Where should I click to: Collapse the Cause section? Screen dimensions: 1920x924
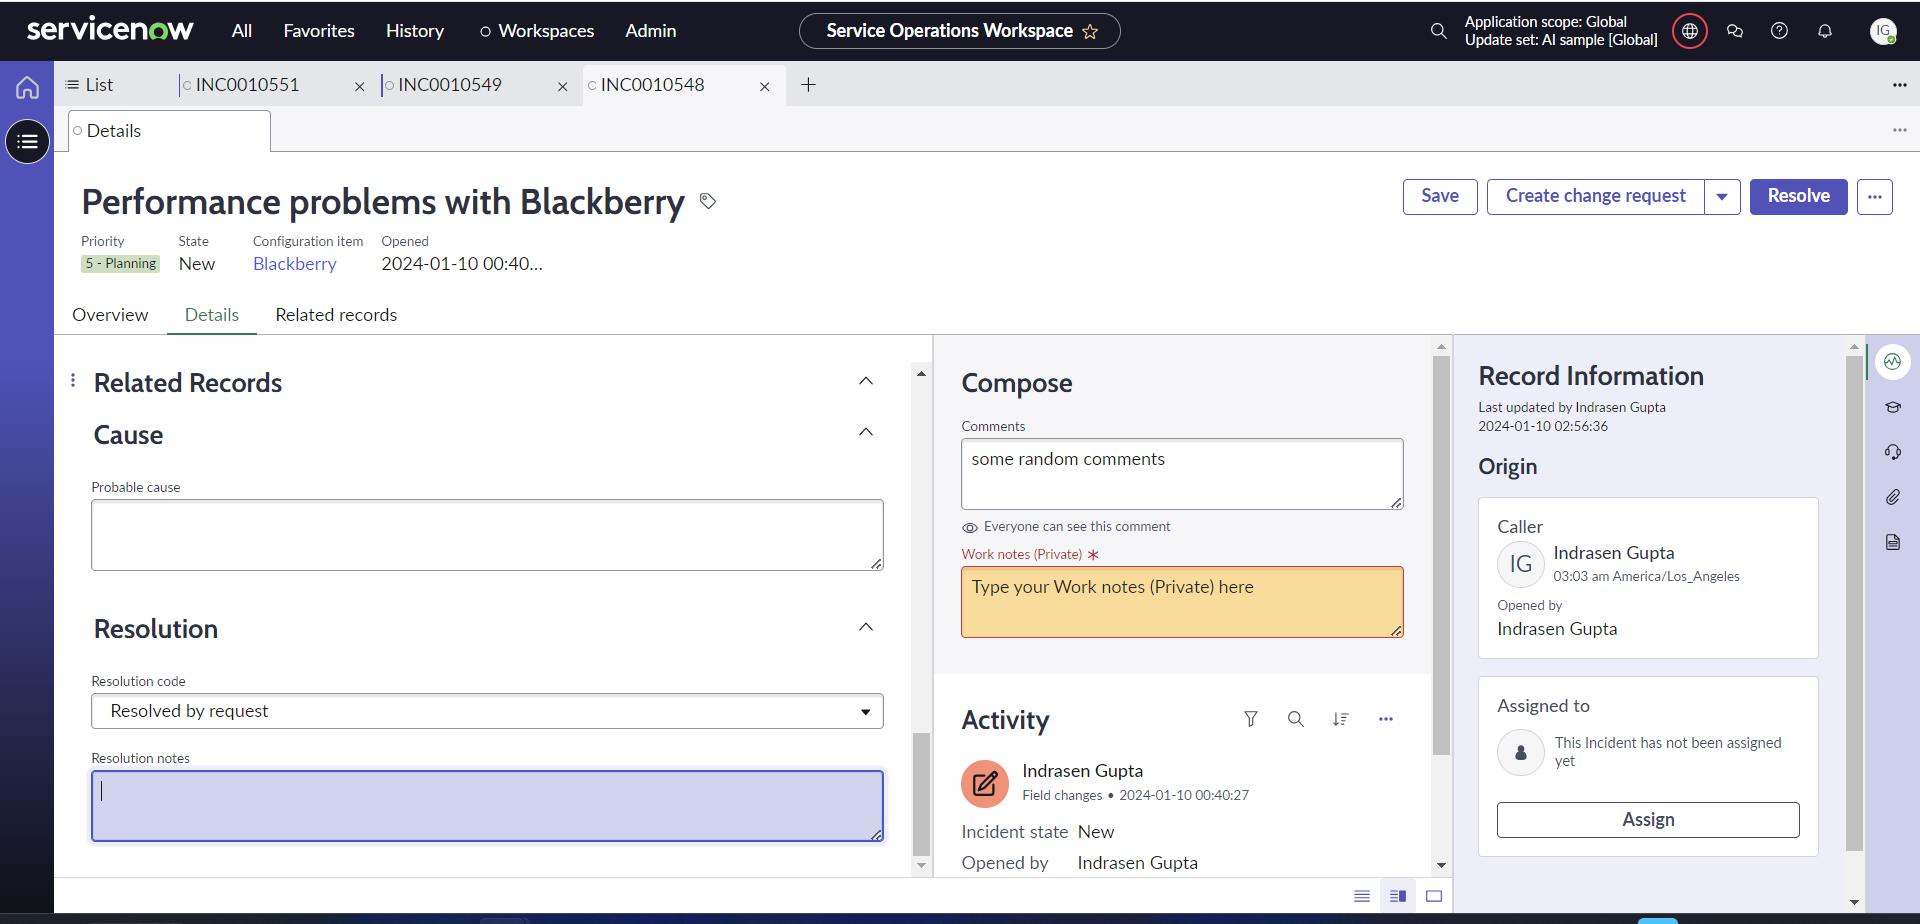866,432
